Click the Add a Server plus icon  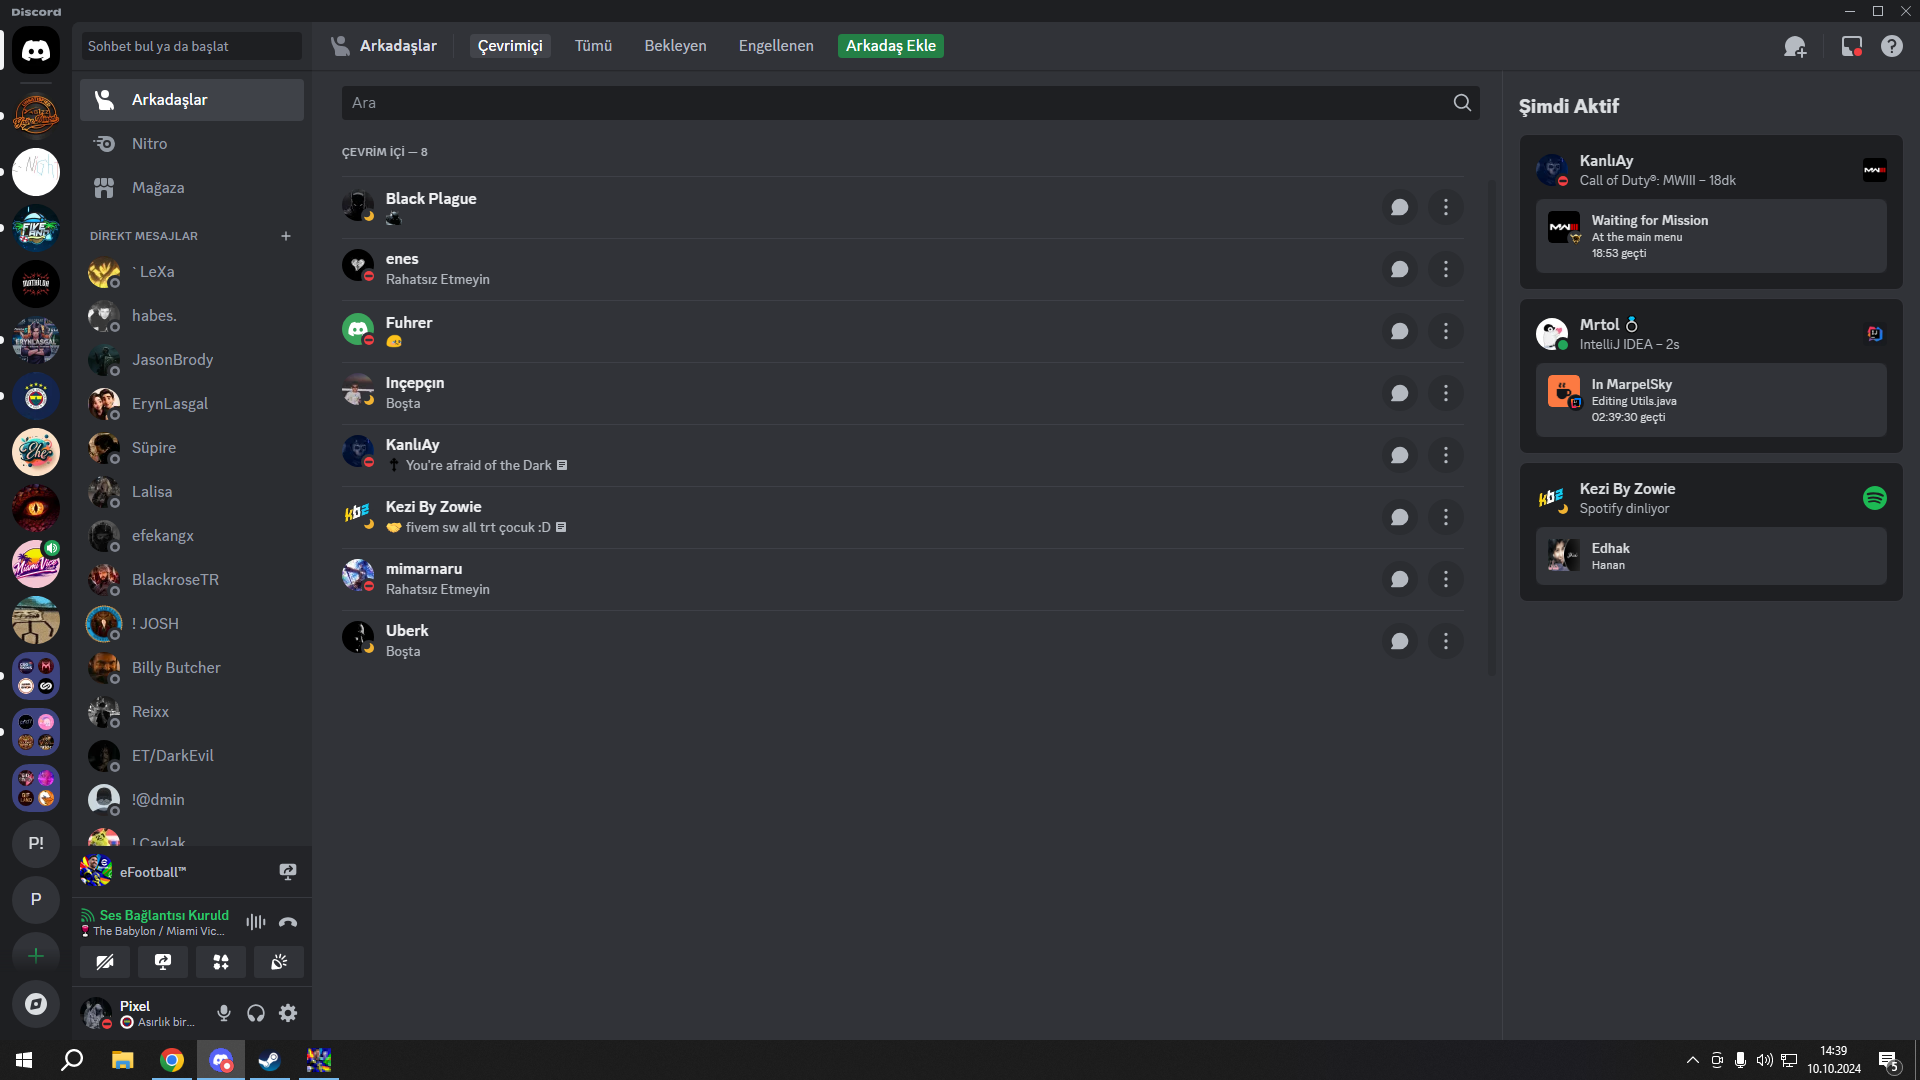click(36, 956)
